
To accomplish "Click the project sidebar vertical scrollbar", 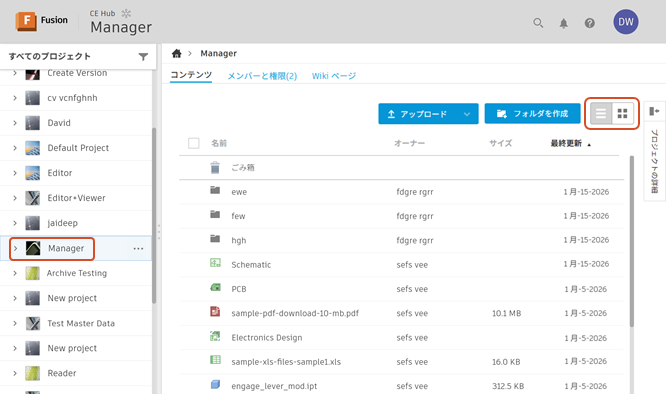I will (154, 216).
